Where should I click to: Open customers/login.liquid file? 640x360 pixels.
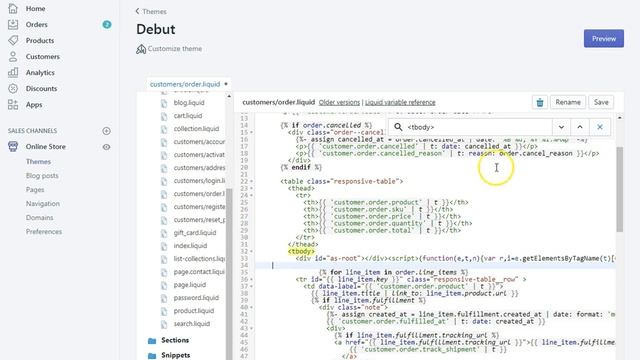pyautogui.click(x=199, y=181)
